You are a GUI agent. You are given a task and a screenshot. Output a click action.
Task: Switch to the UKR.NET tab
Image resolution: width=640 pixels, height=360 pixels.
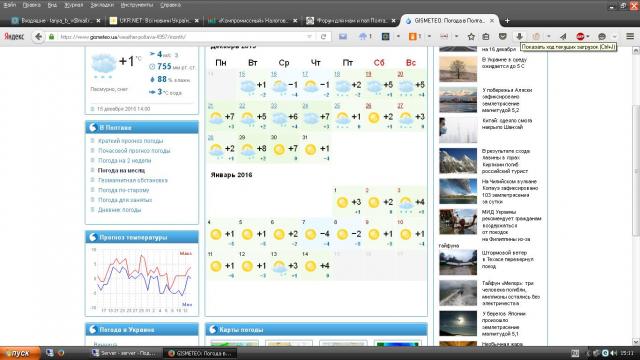[x=154, y=20]
